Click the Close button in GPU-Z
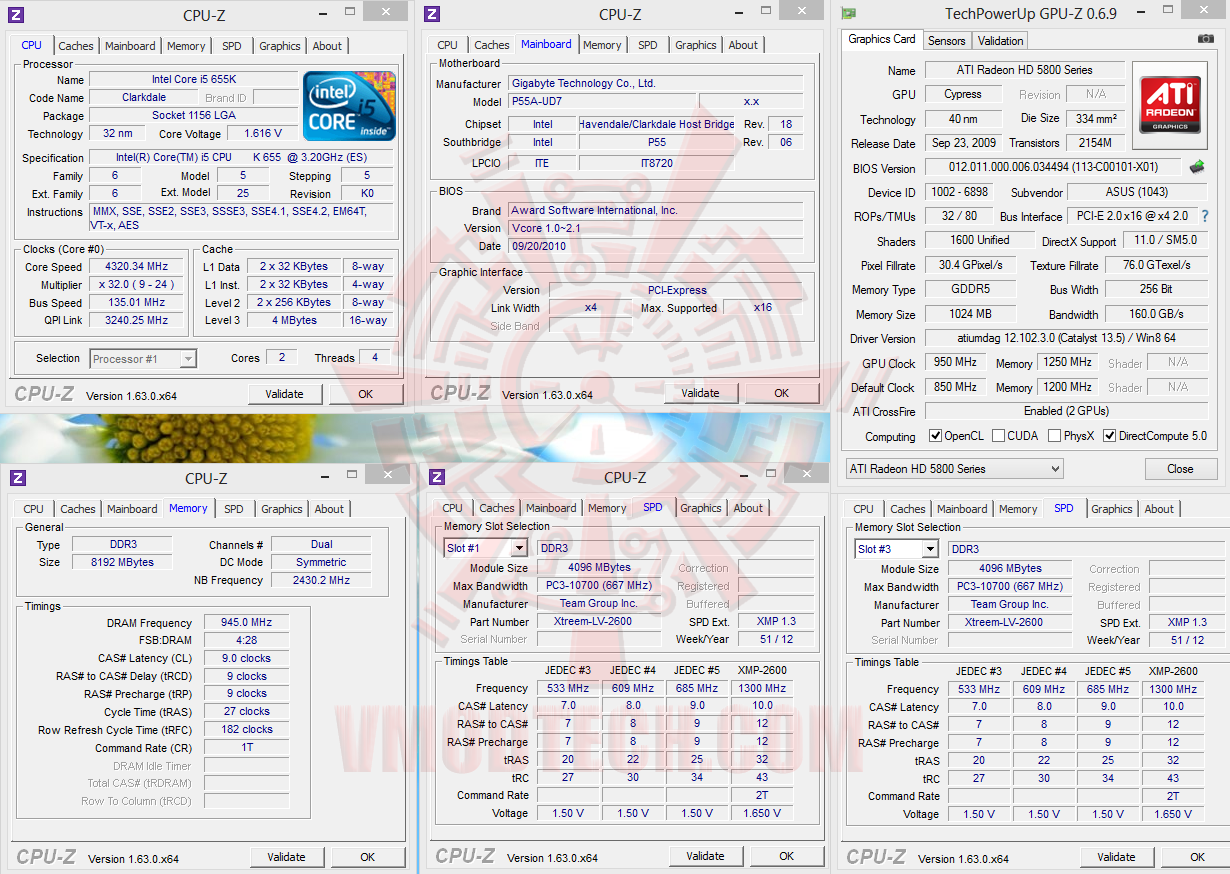The height and width of the screenshot is (874, 1230). [1180, 469]
